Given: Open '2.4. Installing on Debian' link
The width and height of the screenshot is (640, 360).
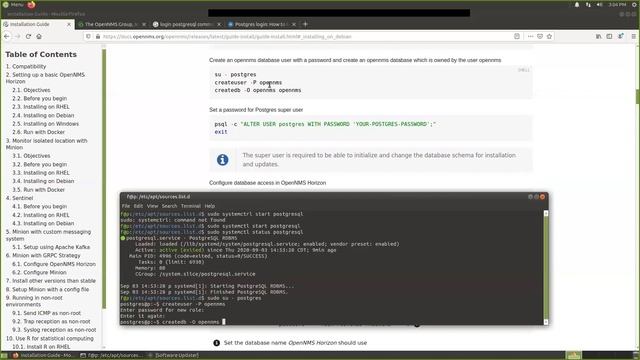Looking at the screenshot, I should (x=43, y=116).
